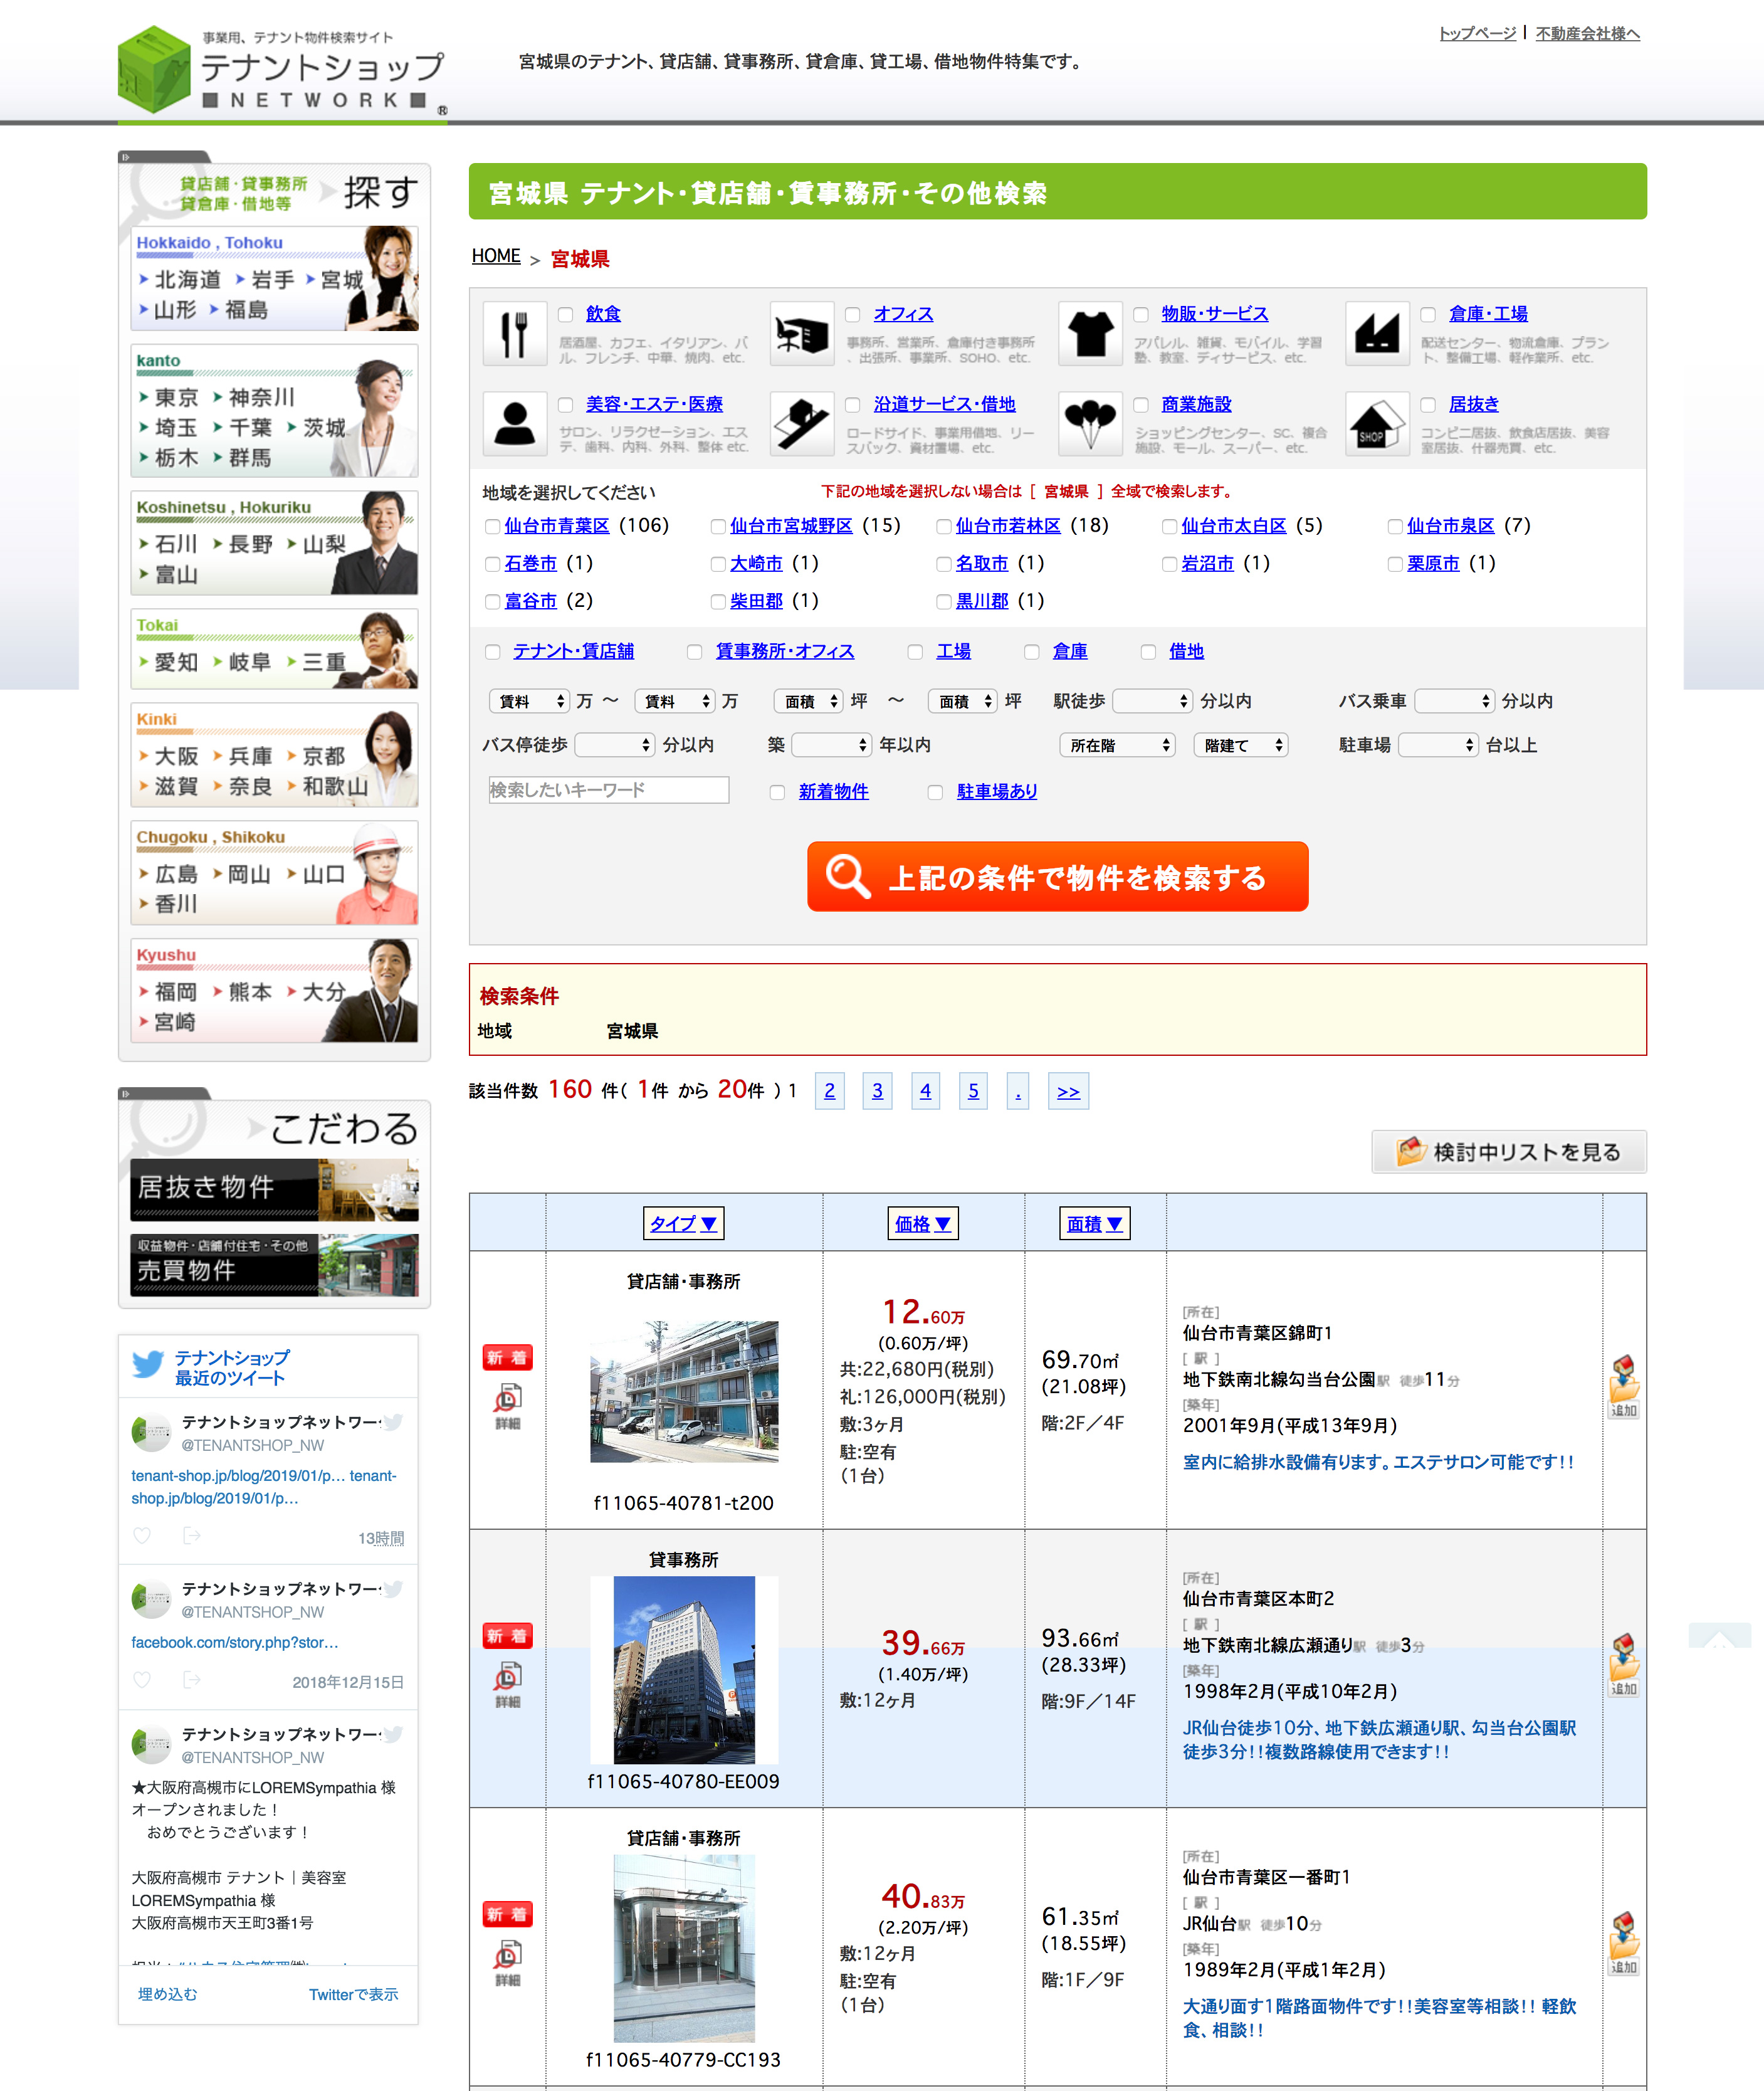1764x2091 pixels.
Task: Check the オフィス category checkbox
Action: point(852,315)
